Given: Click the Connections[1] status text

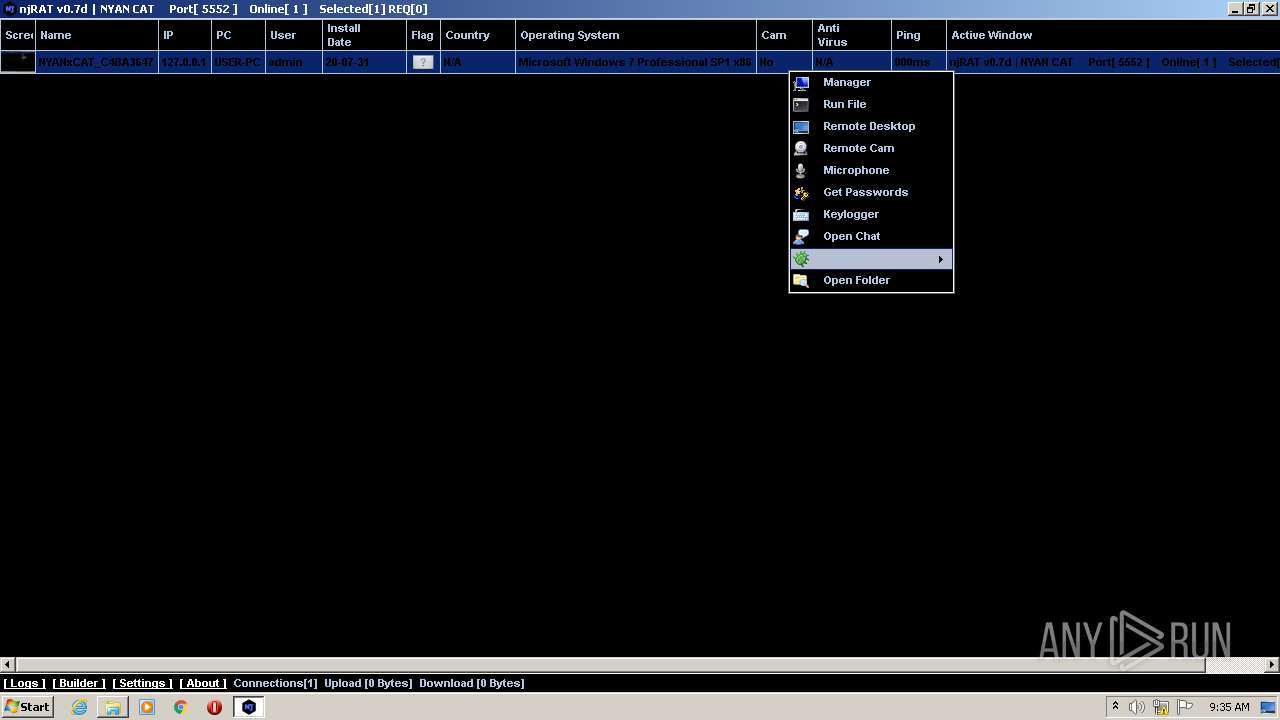Looking at the screenshot, I should [275, 684].
